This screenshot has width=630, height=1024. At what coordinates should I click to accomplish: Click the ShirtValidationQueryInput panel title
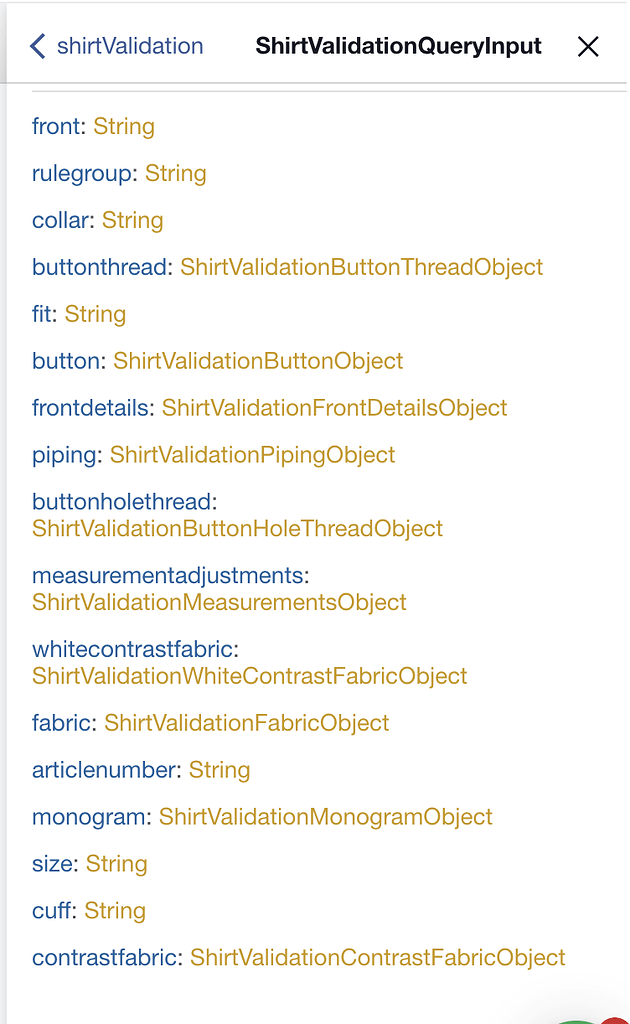coord(398,46)
